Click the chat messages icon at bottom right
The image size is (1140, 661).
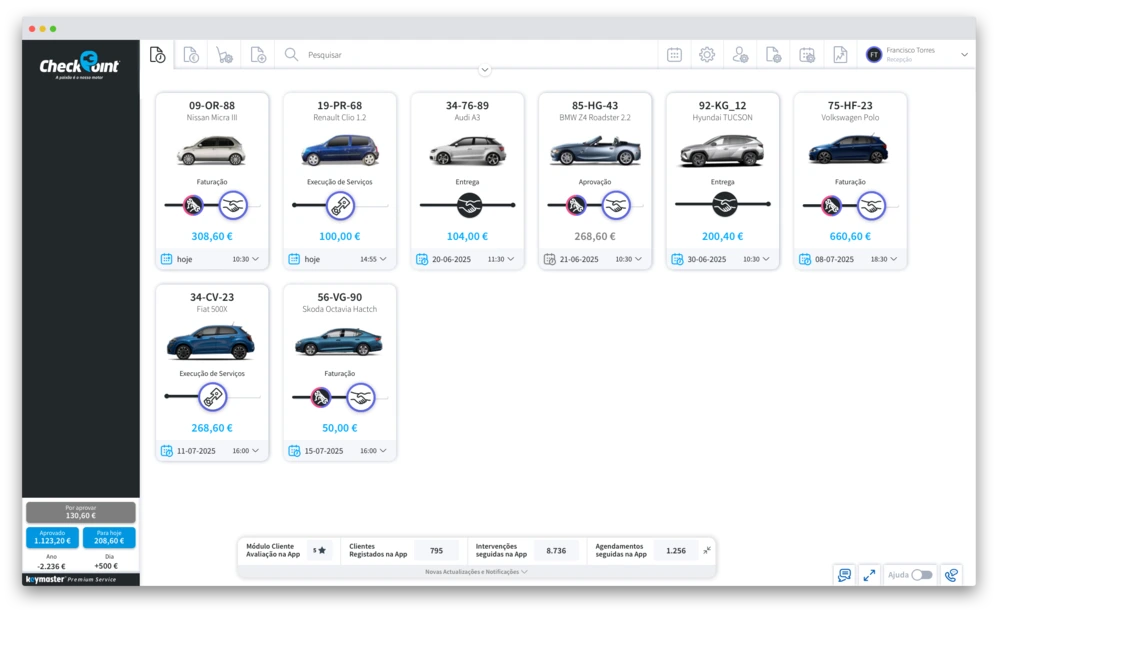click(x=845, y=575)
